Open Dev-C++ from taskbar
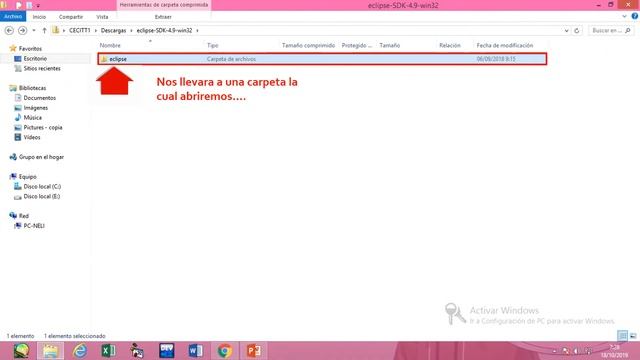Image resolution: width=640 pixels, height=360 pixels. point(167,351)
